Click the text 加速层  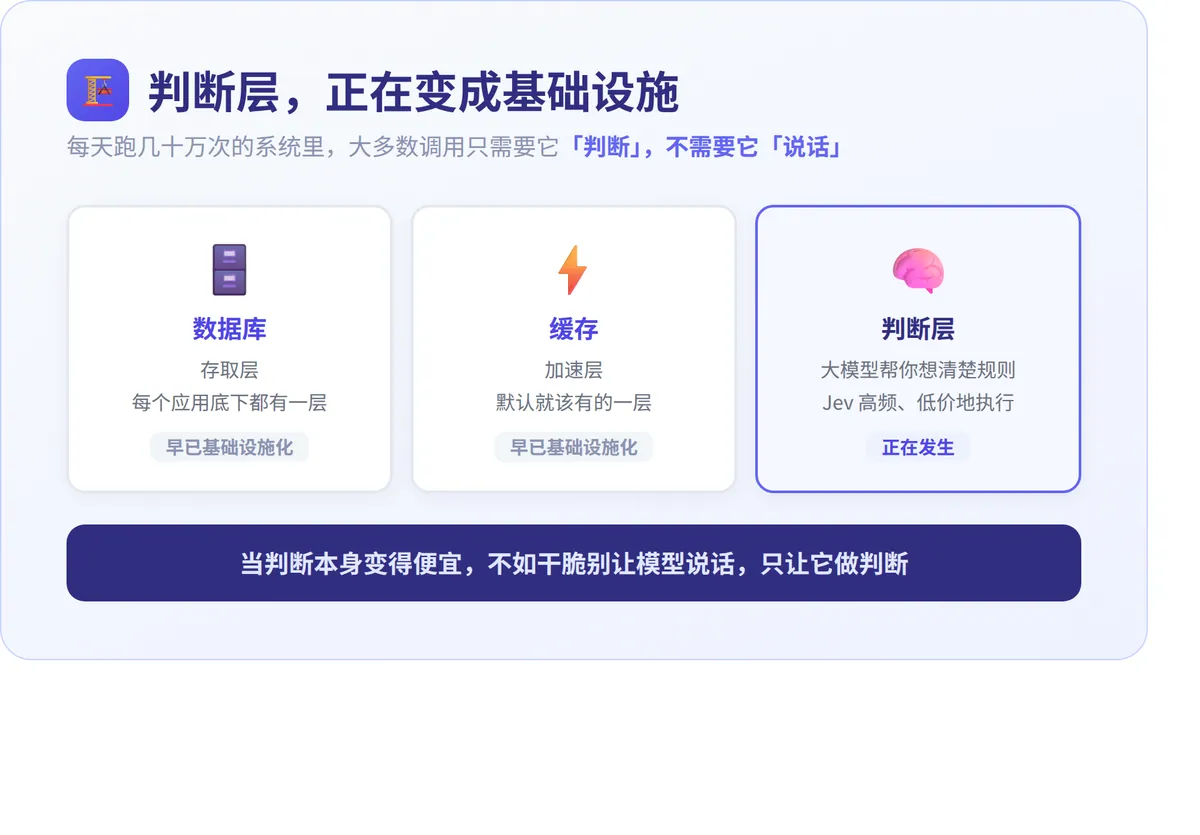574,370
